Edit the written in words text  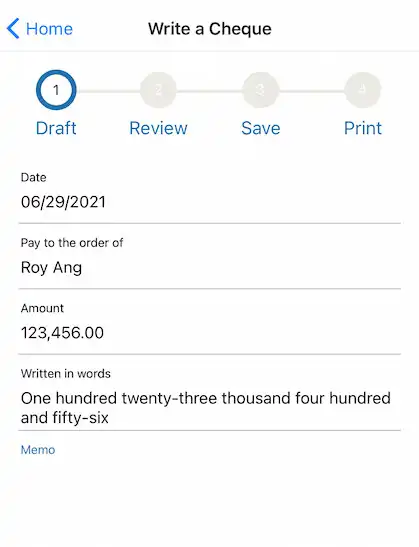209,407
